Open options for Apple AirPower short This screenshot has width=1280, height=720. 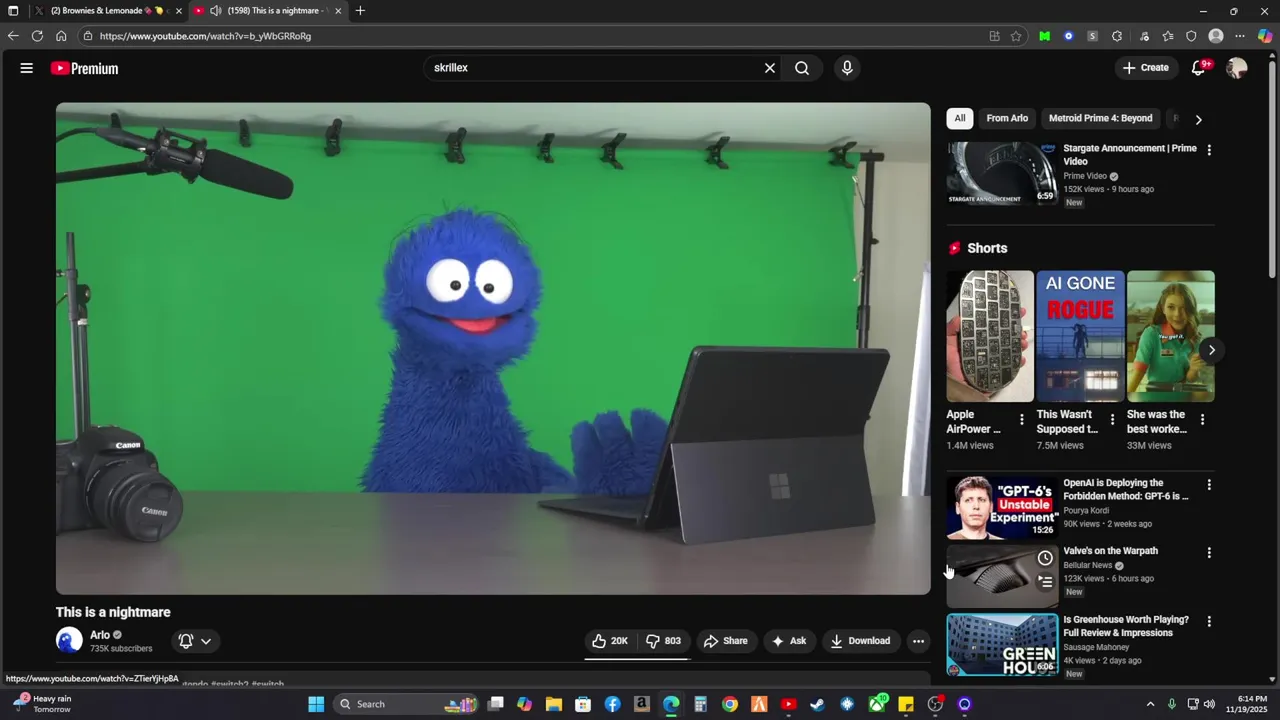point(1021,419)
